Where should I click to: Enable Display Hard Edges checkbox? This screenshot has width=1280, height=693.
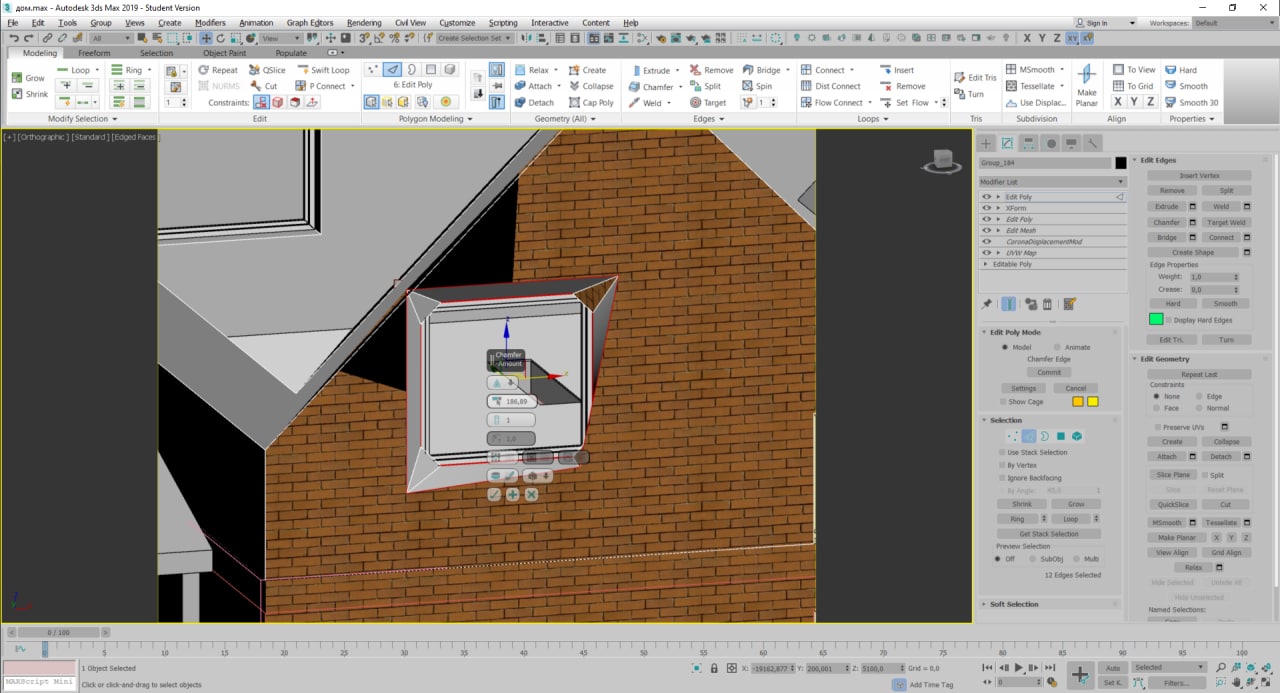(x=1168, y=320)
